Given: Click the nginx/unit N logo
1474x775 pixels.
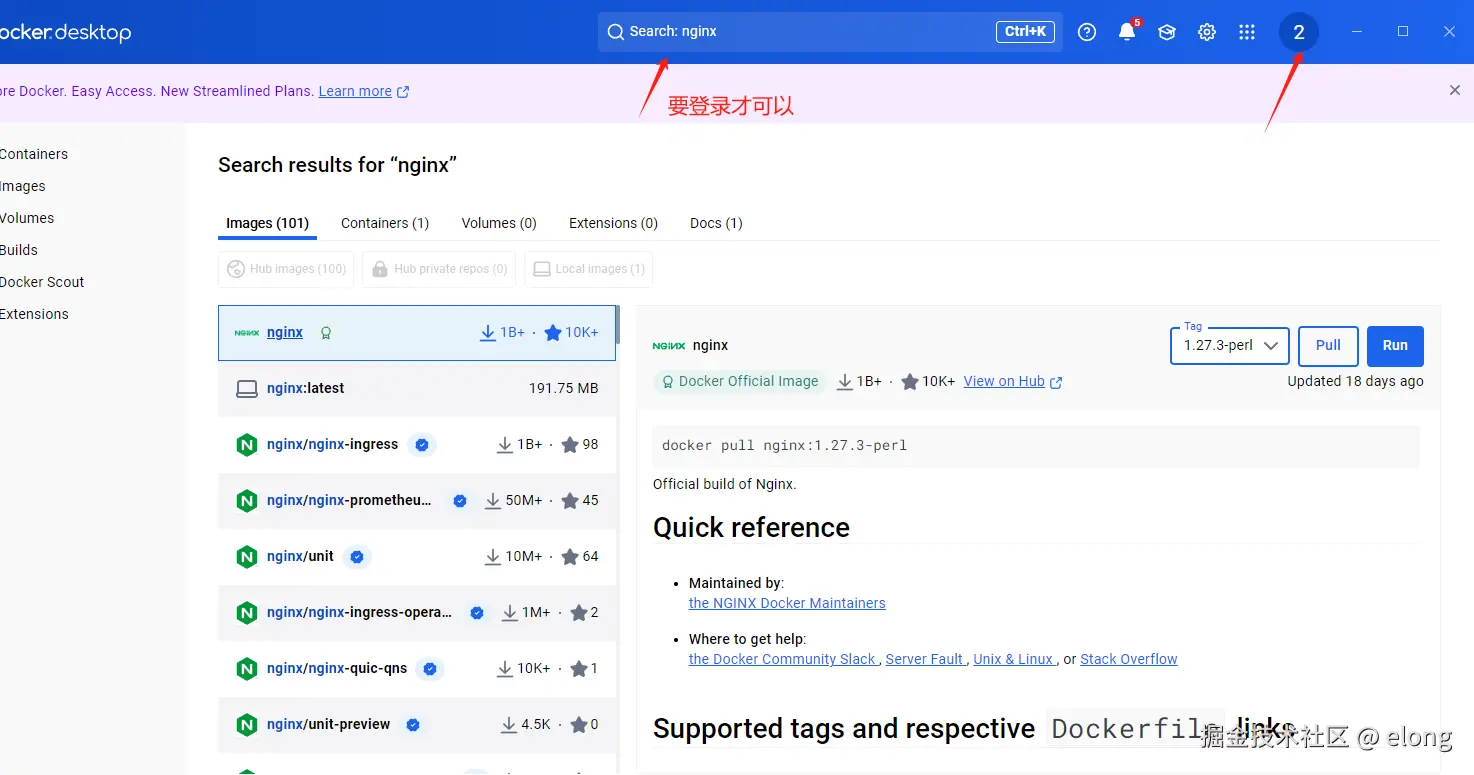Looking at the screenshot, I should (247, 557).
